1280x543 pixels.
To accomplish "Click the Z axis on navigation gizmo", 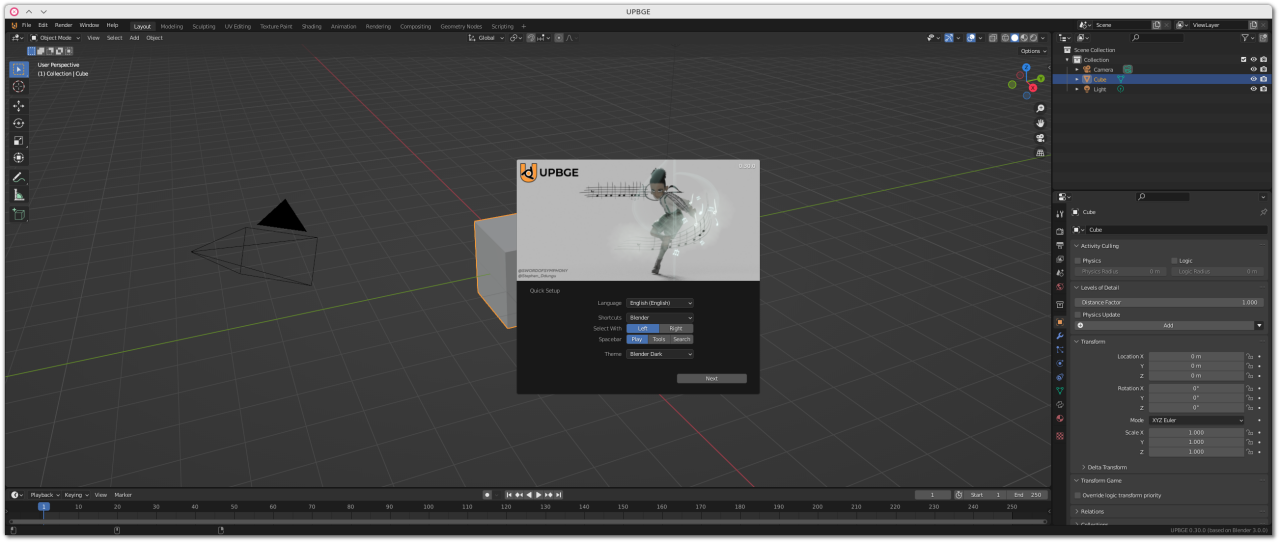I will click(1026, 67).
